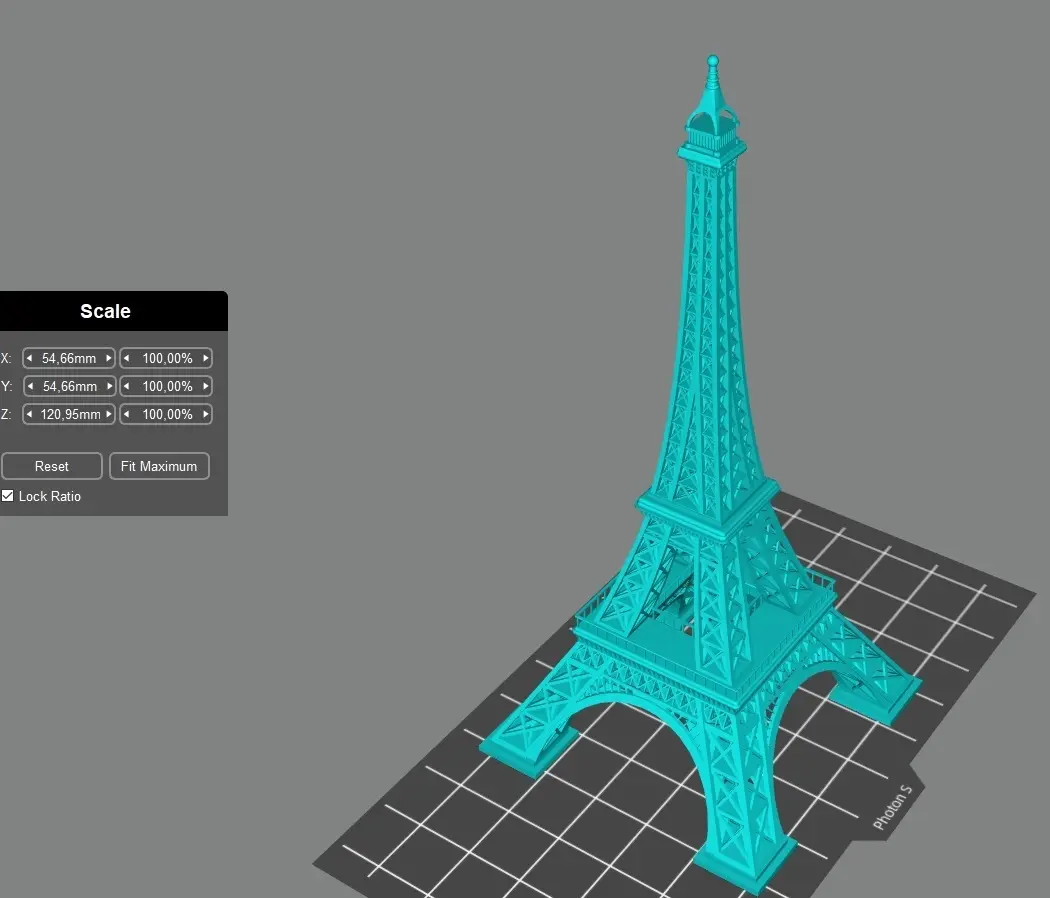
Task: Click the Y scale 100,00% field
Action: tap(166, 386)
